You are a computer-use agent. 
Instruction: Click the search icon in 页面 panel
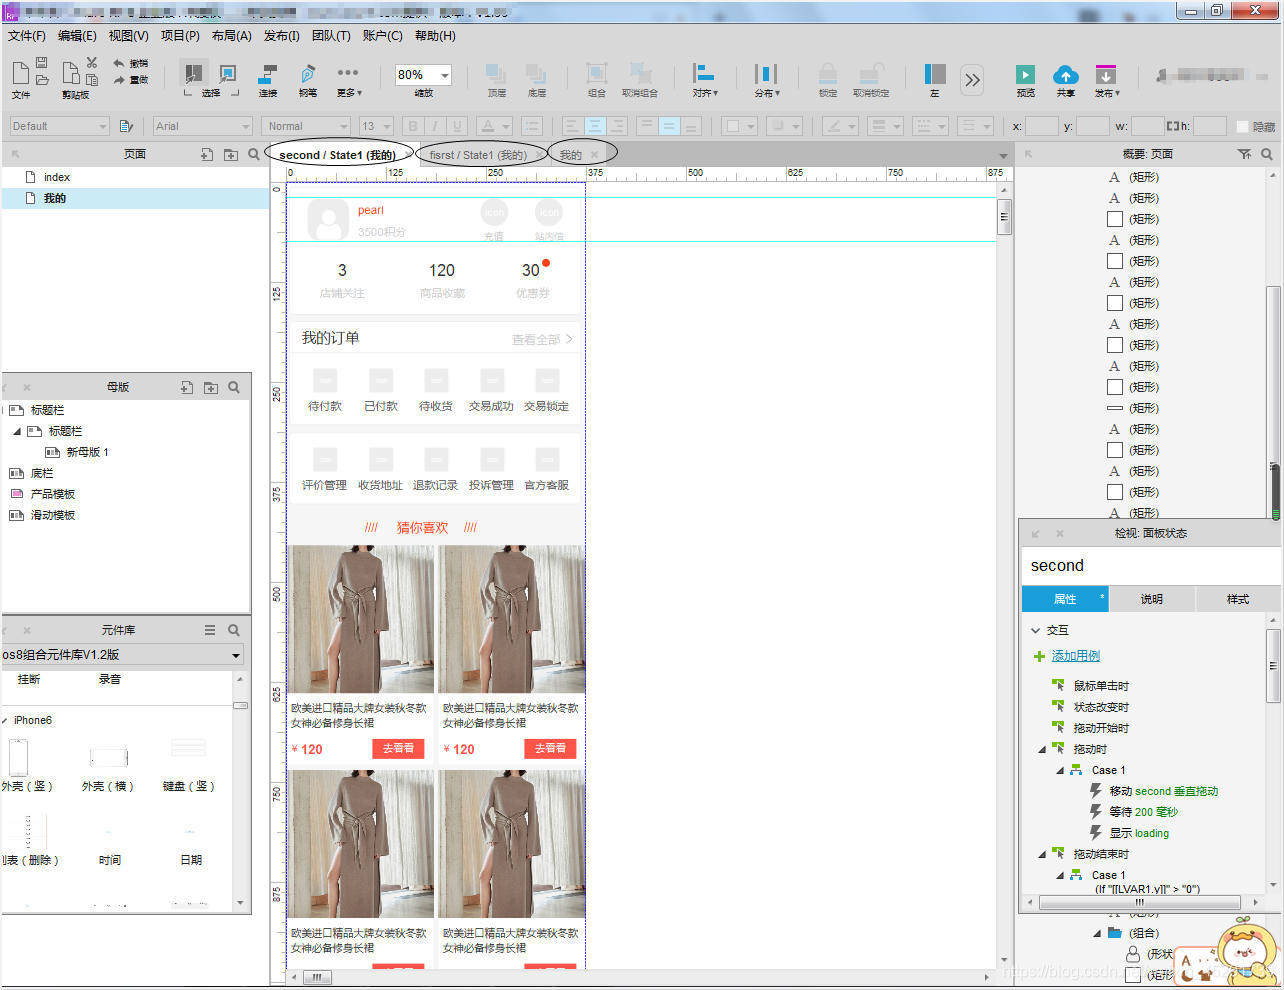point(254,154)
